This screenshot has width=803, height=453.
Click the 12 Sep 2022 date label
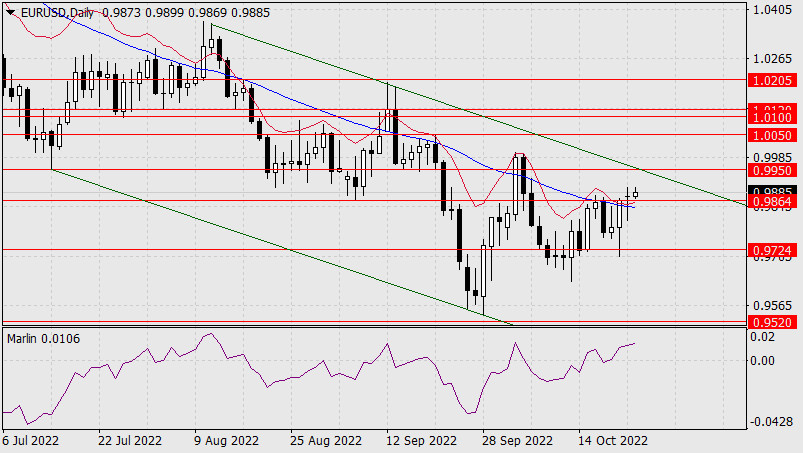pos(421,441)
